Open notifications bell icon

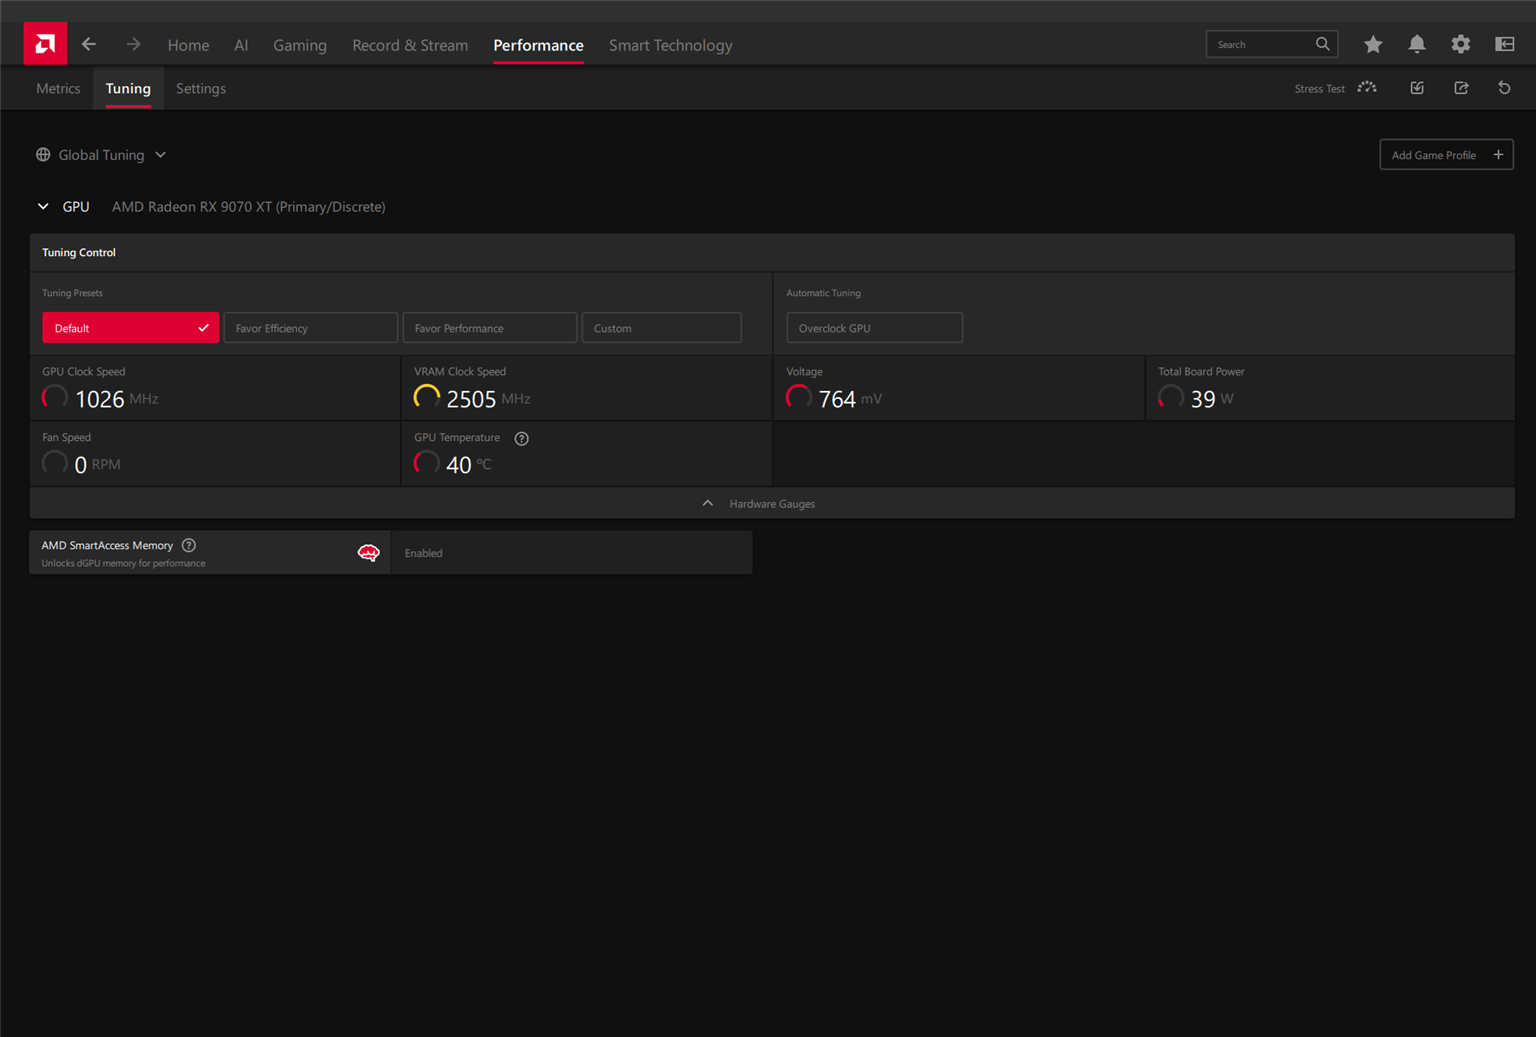1417,44
